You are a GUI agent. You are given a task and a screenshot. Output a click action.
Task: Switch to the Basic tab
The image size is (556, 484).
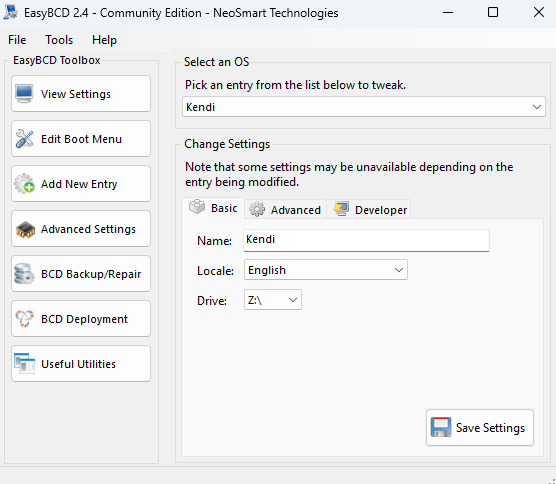tap(213, 208)
